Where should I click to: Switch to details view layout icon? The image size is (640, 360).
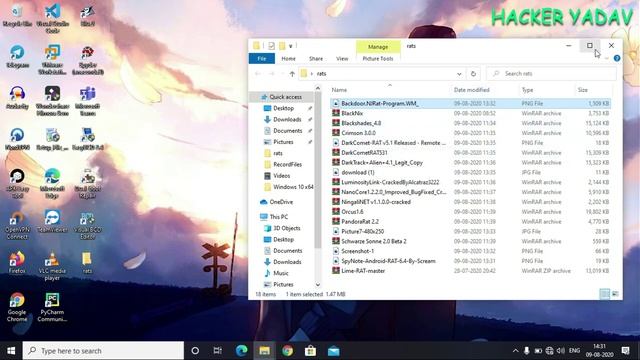pyautogui.click(x=604, y=294)
